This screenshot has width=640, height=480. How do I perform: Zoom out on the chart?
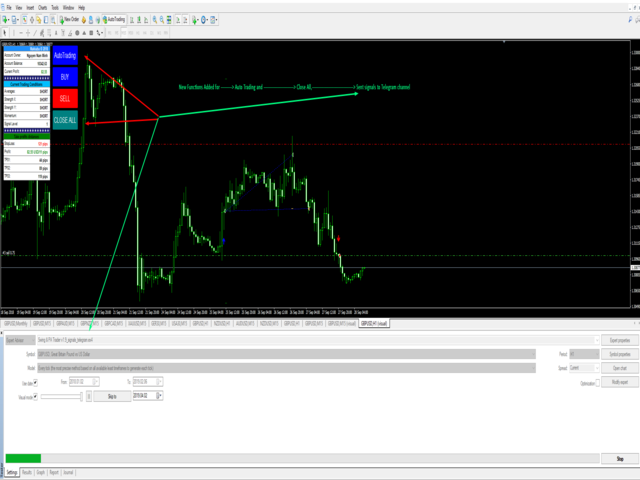pos(162,20)
